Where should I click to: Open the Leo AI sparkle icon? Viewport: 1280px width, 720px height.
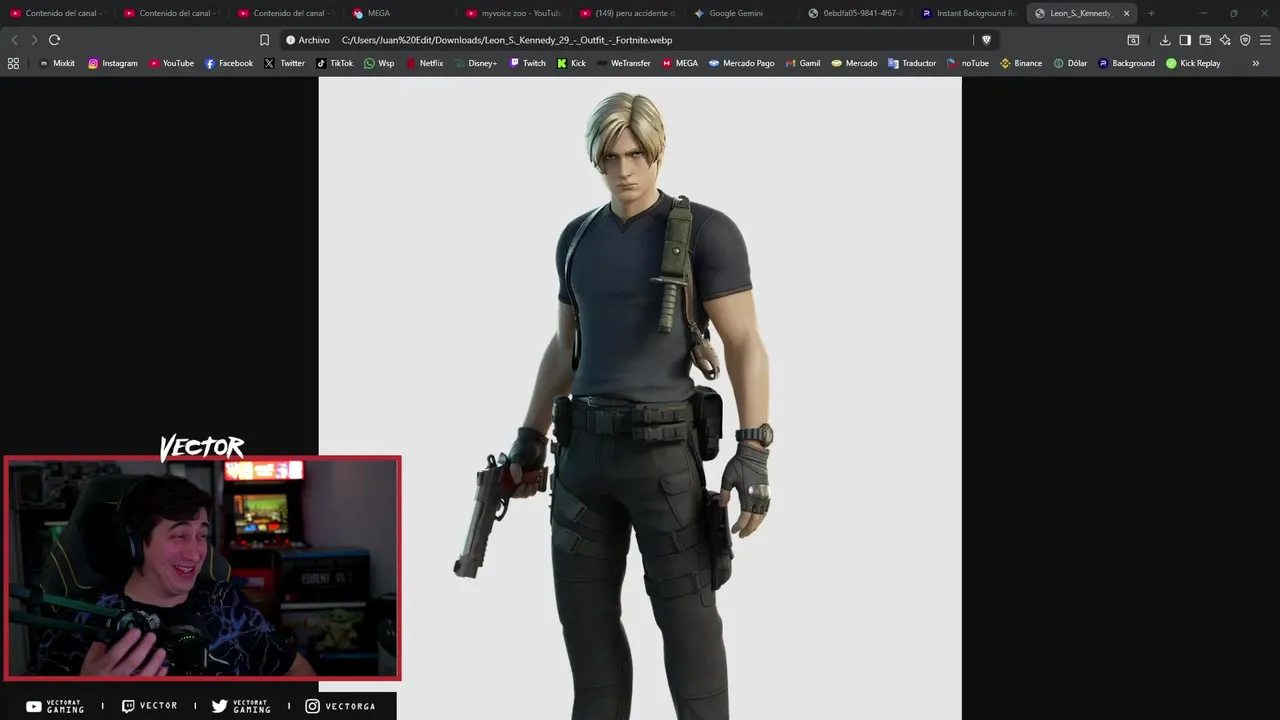coord(1225,40)
